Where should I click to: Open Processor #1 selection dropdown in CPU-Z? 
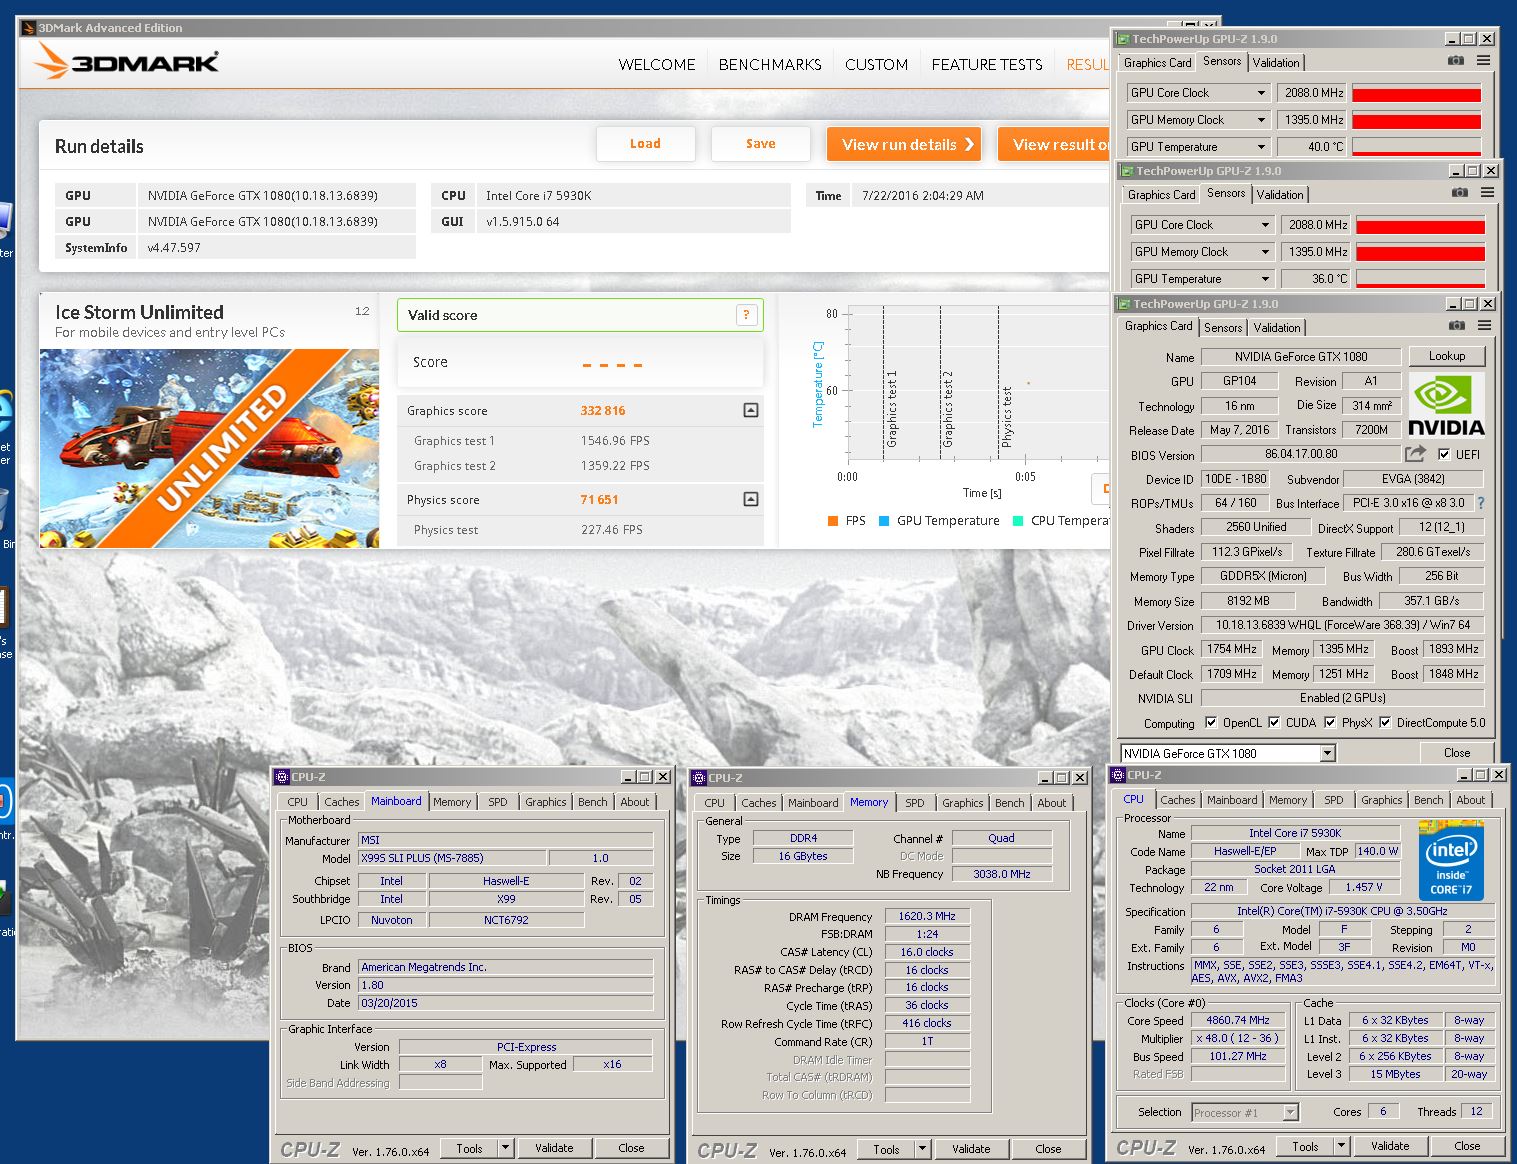(1290, 1112)
